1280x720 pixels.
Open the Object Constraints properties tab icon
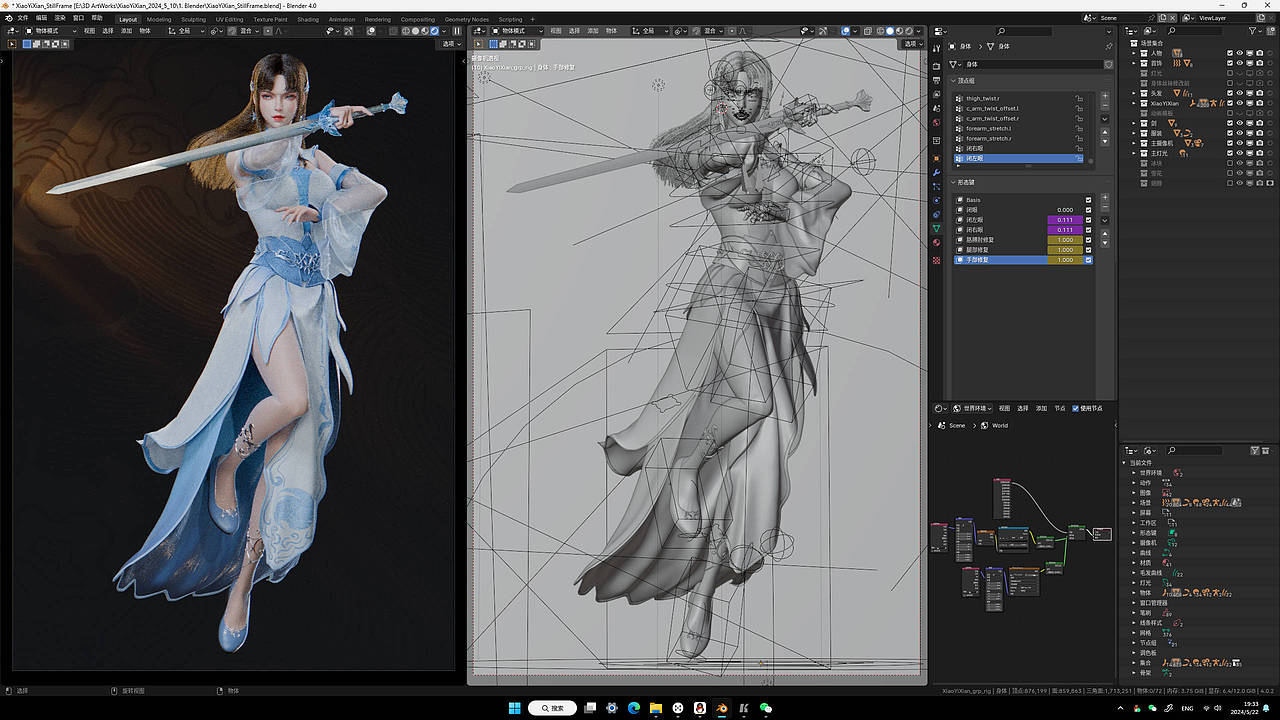click(x=937, y=214)
